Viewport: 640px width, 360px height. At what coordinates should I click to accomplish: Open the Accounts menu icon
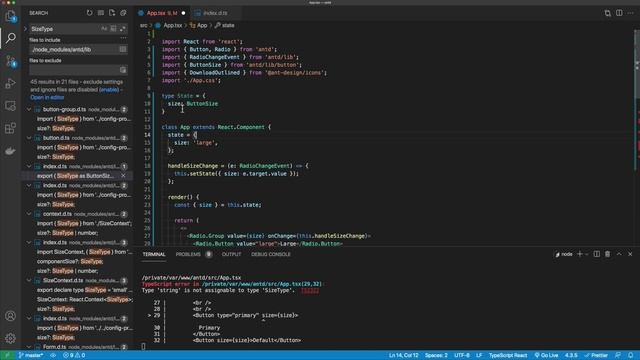click(x=11, y=316)
